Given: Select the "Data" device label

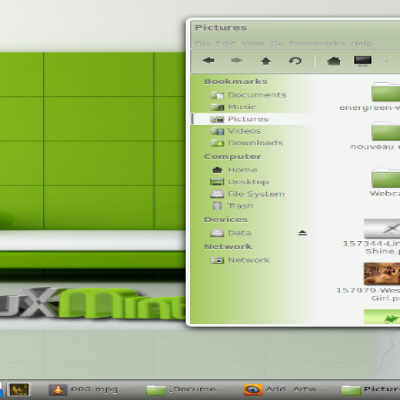Looking at the screenshot, I should pos(239,233).
